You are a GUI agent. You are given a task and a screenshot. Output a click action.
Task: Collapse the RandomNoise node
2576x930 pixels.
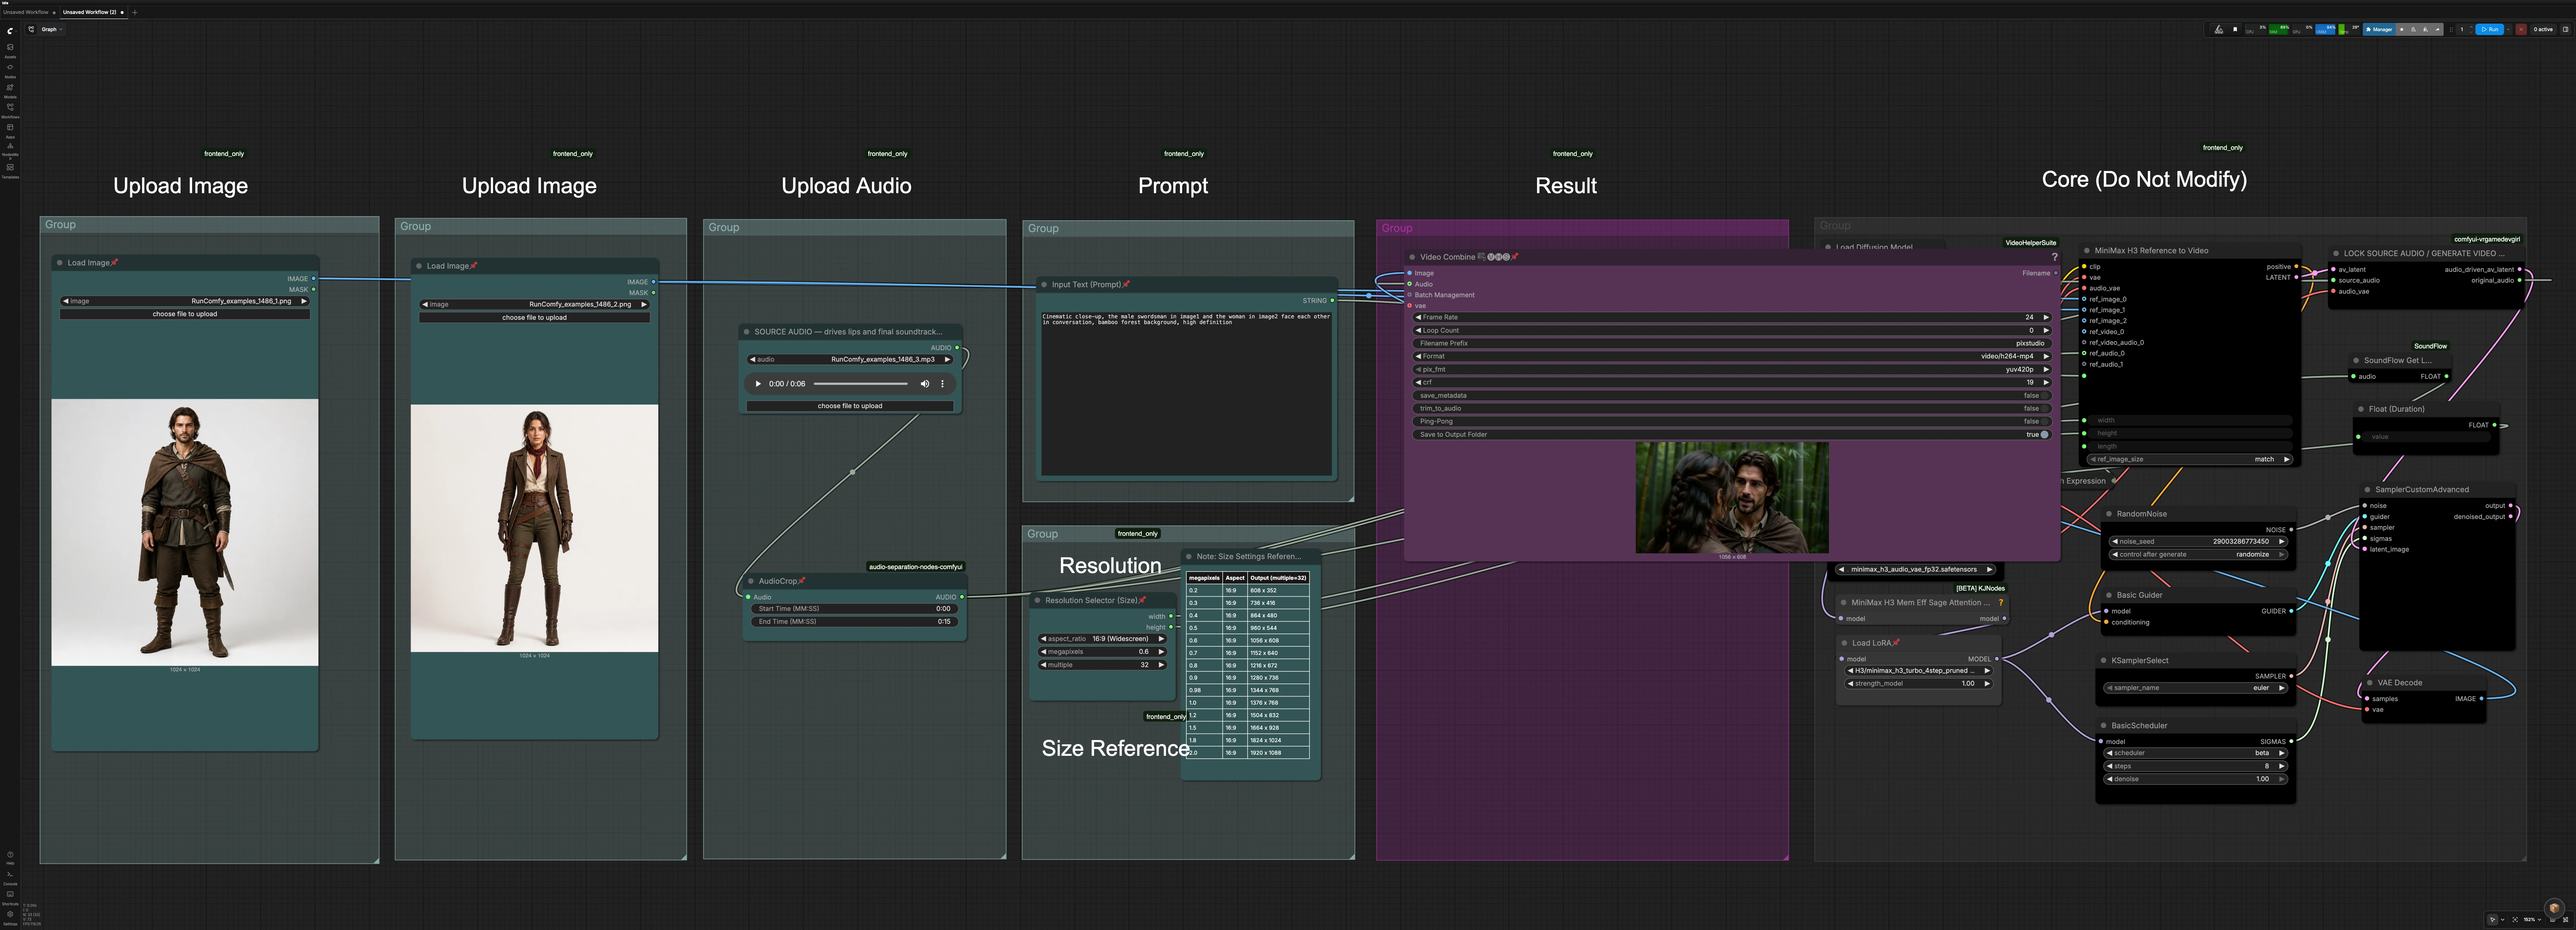(2109, 514)
